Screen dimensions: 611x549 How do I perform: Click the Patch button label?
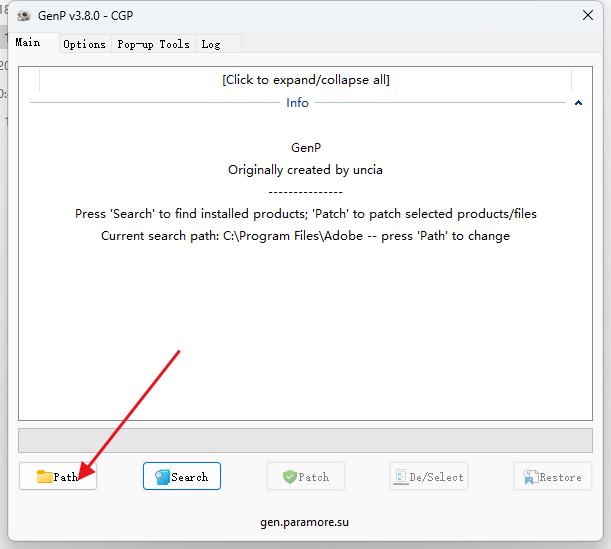tap(314, 477)
